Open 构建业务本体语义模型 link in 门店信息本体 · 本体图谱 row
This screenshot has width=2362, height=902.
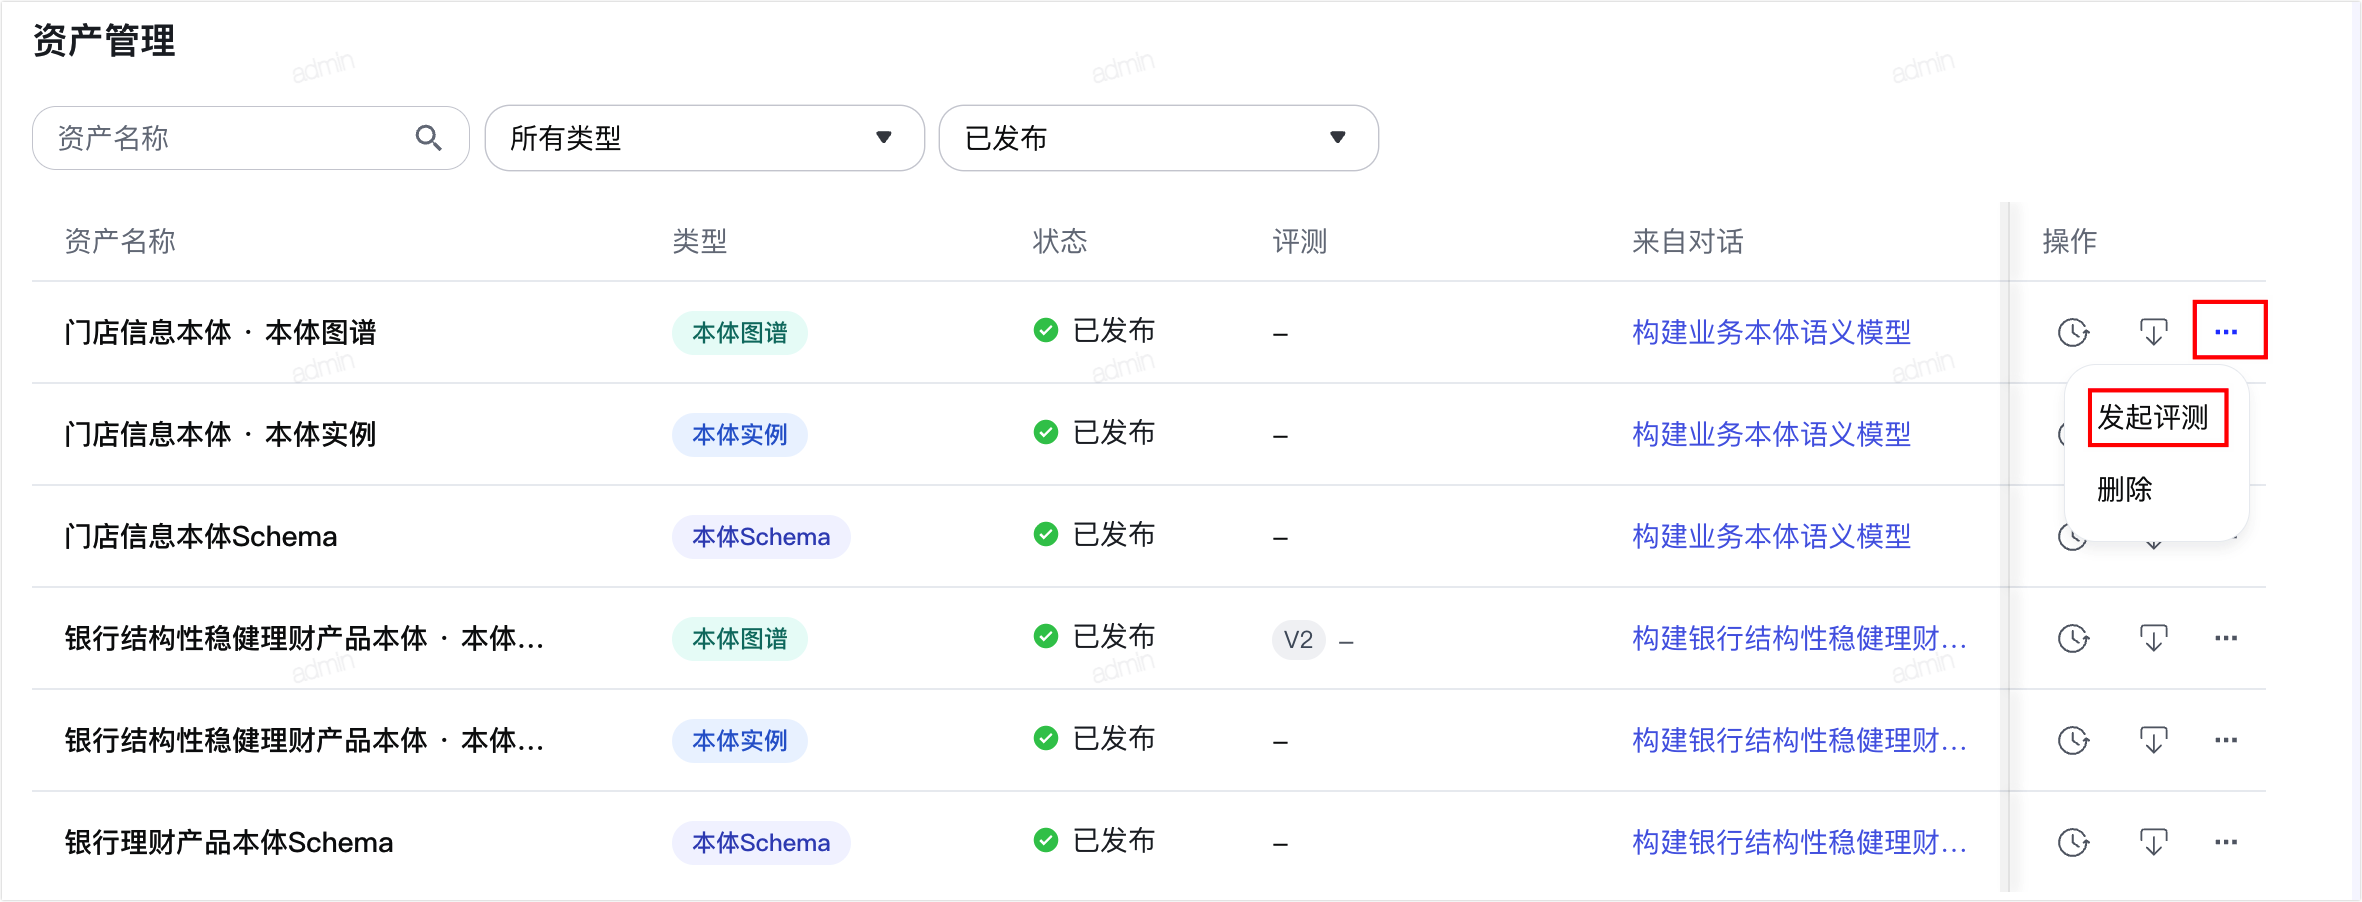pos(1771,332)
